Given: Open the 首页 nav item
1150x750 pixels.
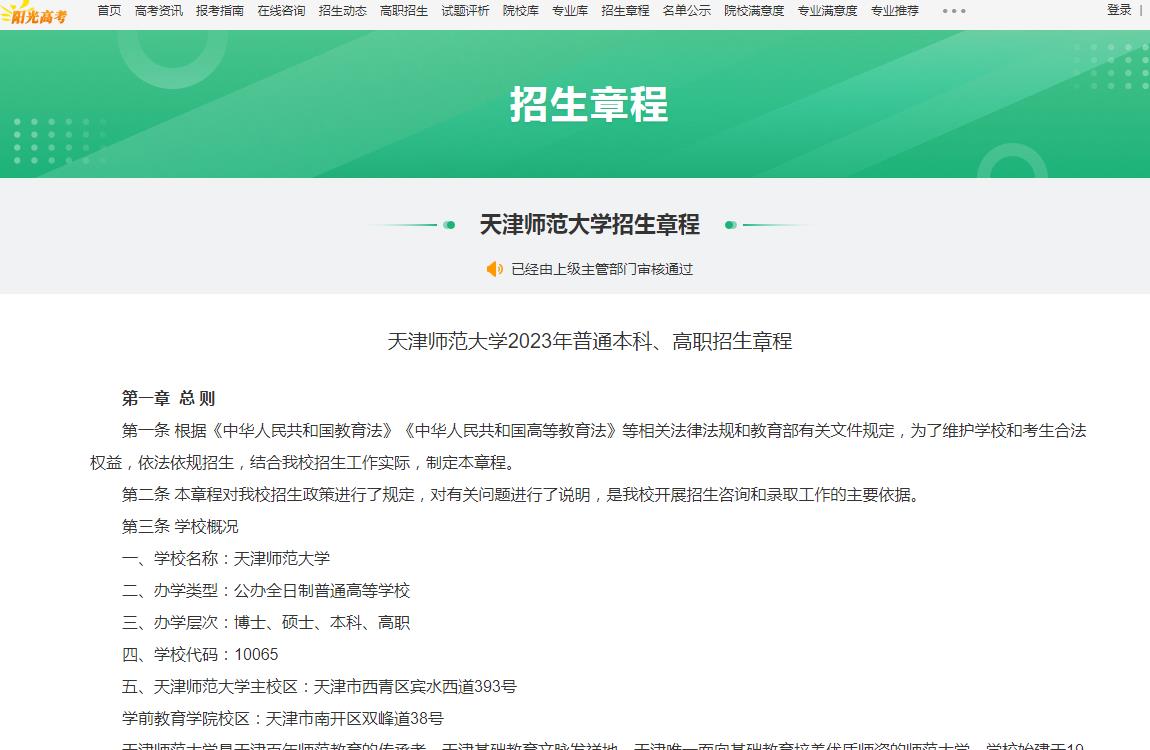Looking at the screenshot, I should (109, 10).
